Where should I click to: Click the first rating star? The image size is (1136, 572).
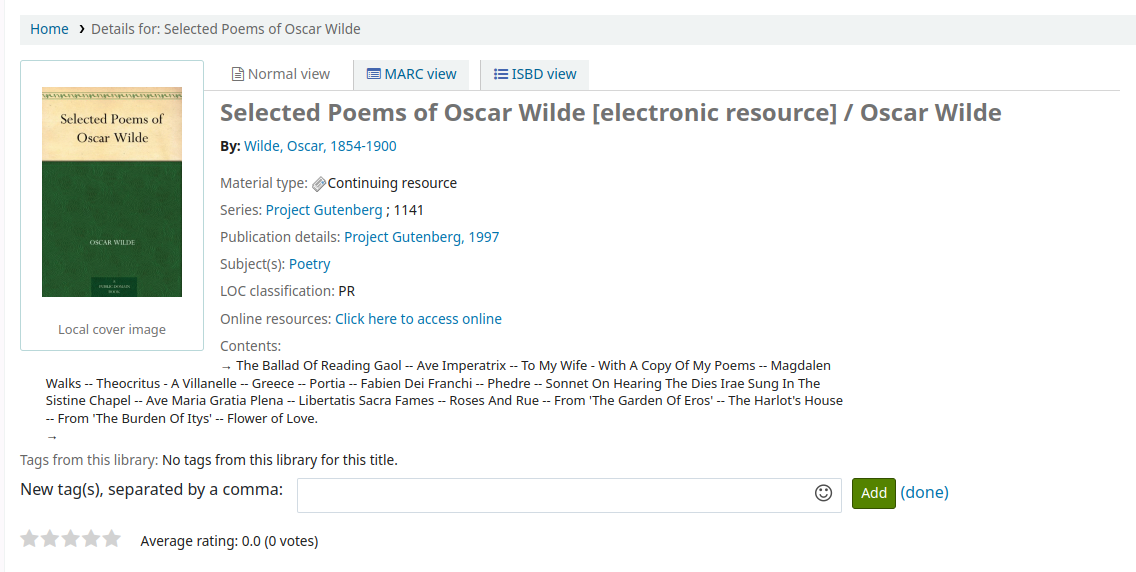(30, 539)
